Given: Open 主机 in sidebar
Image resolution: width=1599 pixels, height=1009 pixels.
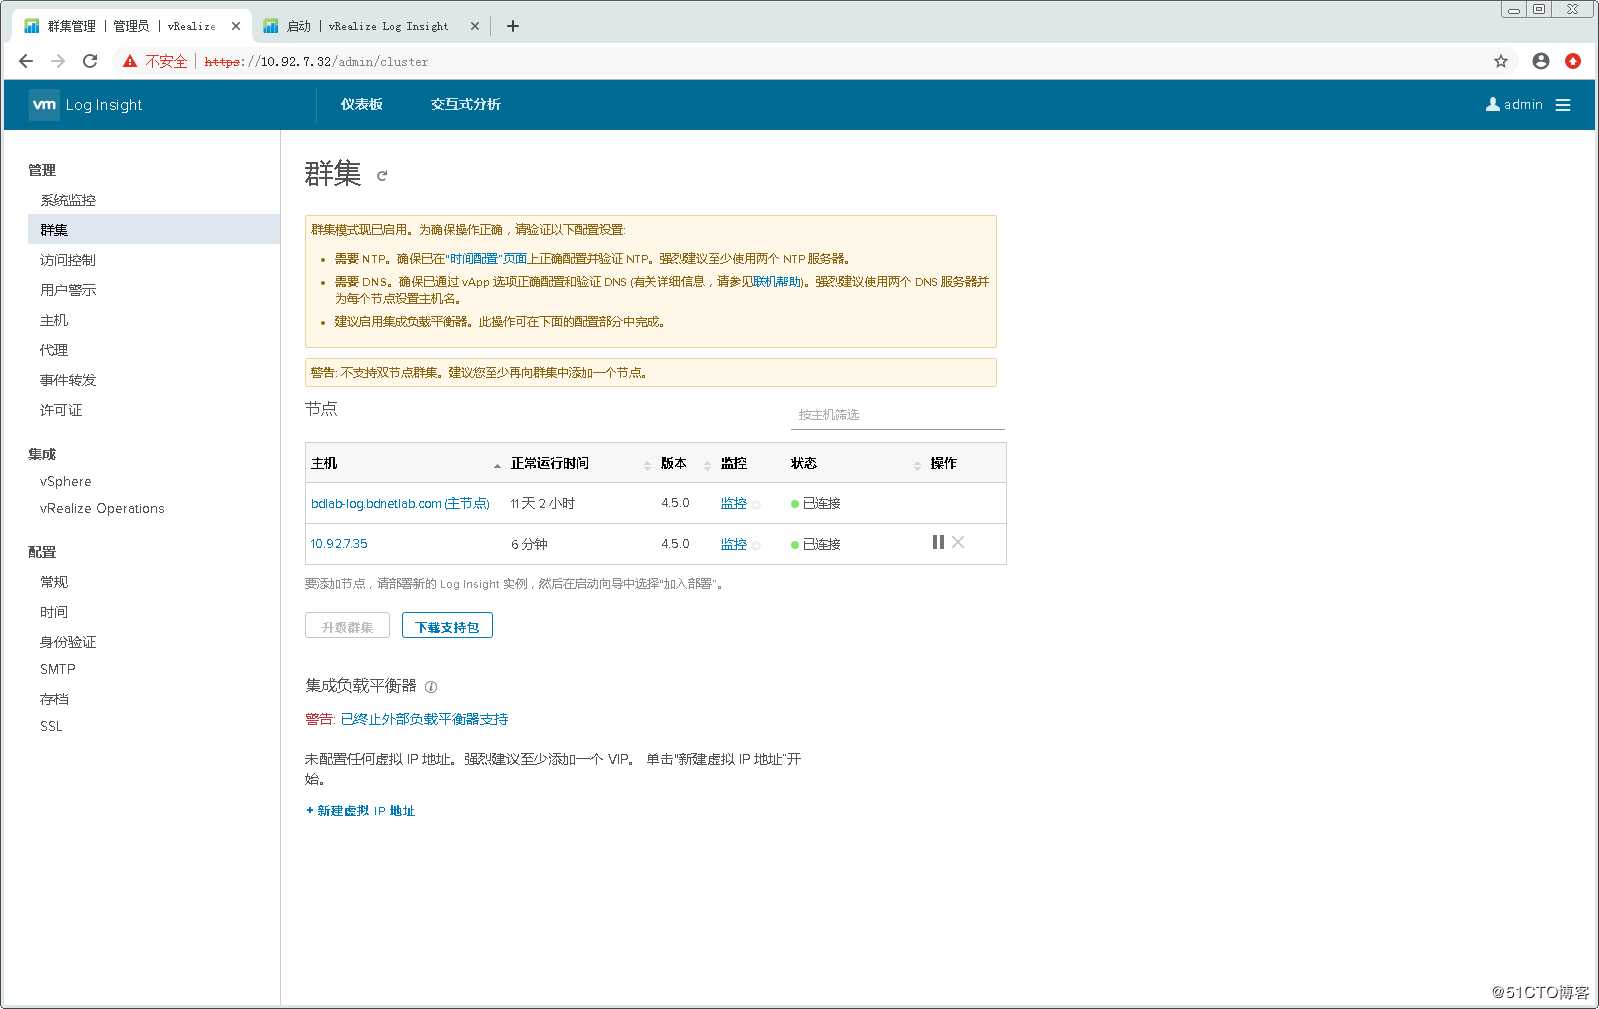Looking at the screenshot, I should pos(54,320).
